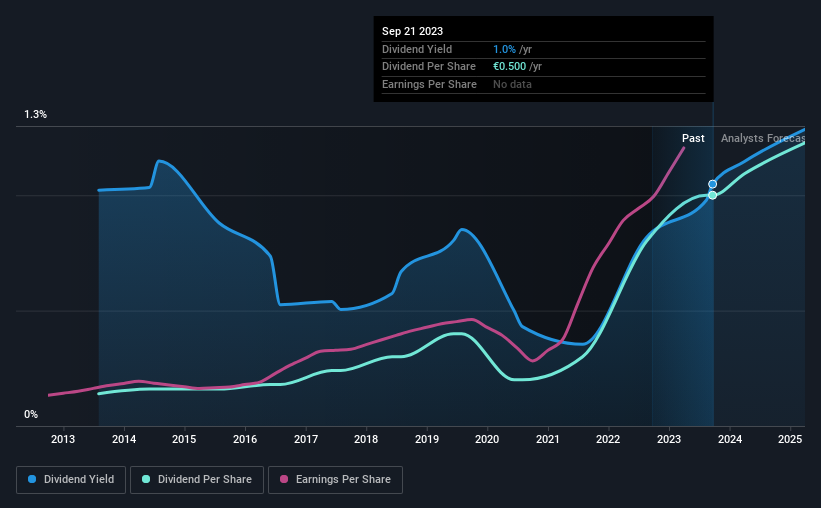Screen dimensions: 821x508
Task: Click the 1.0% dividend yield value in tooltip
Action: [x=504, y=49]
